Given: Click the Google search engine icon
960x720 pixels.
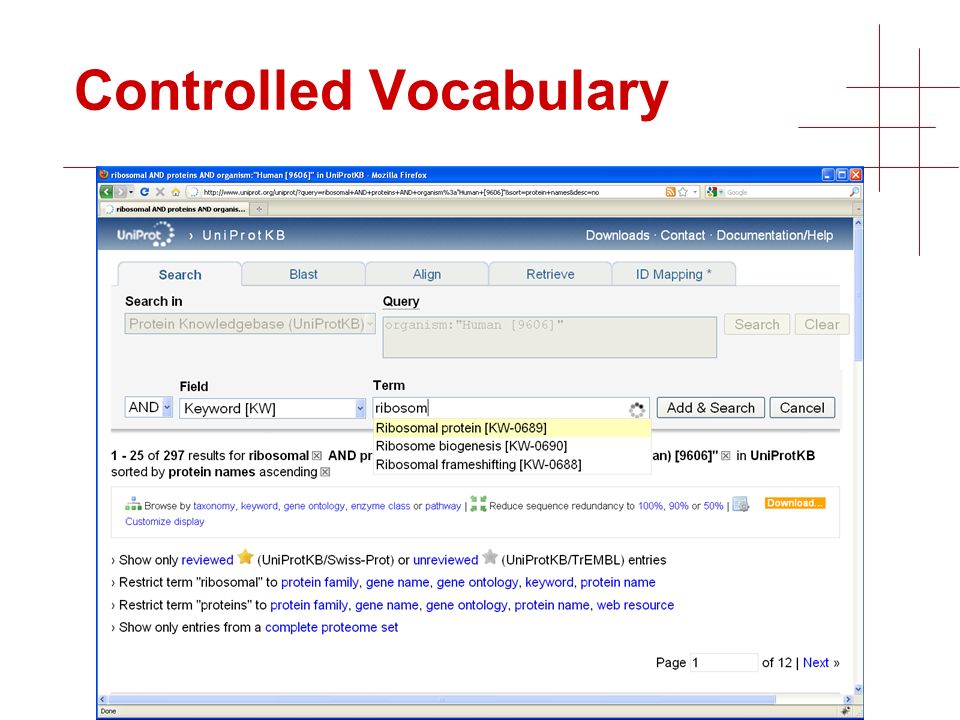Looking at the screenshot, I should [711, 192].
